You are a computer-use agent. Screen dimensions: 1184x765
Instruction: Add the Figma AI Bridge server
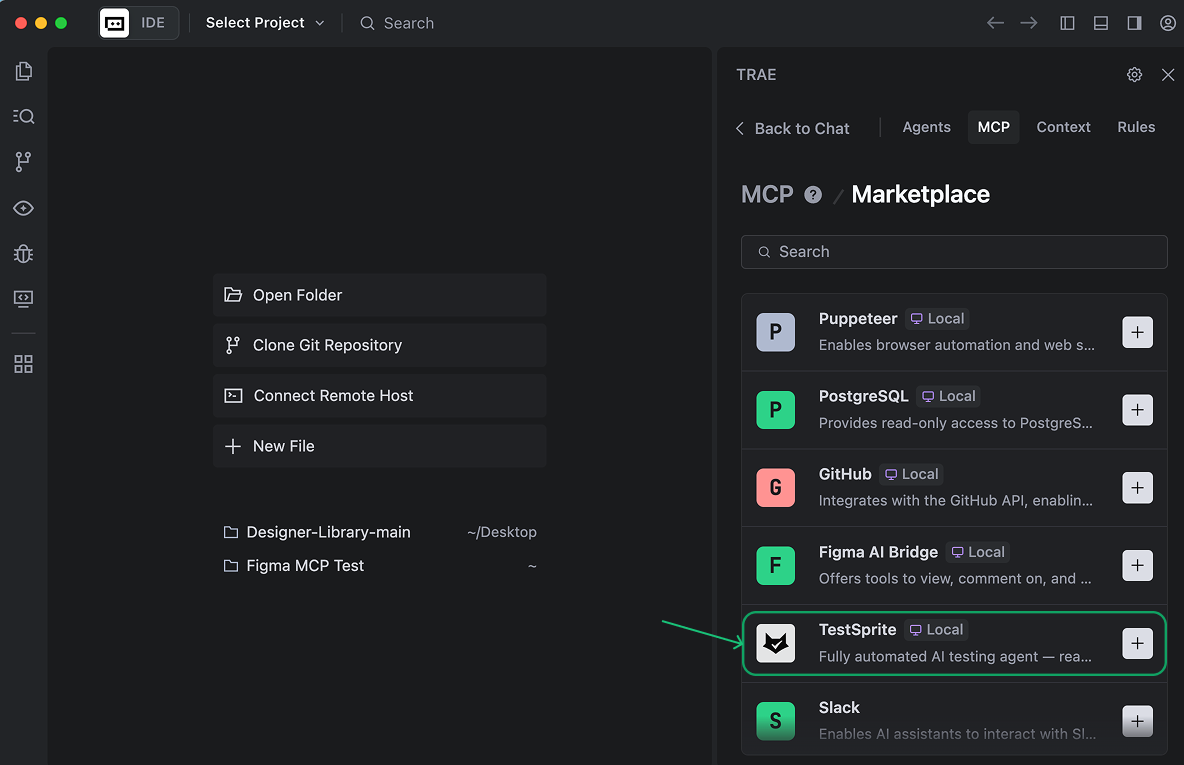click(x=1137, y=566)
